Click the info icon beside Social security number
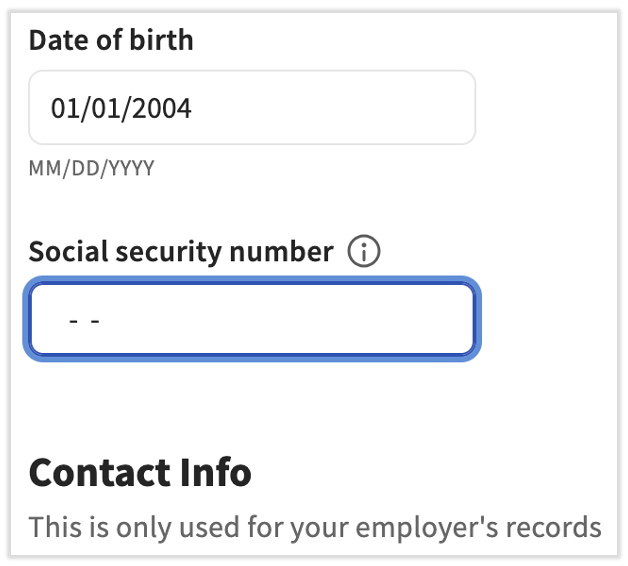The image size is (628, 566). coord(364,253)
